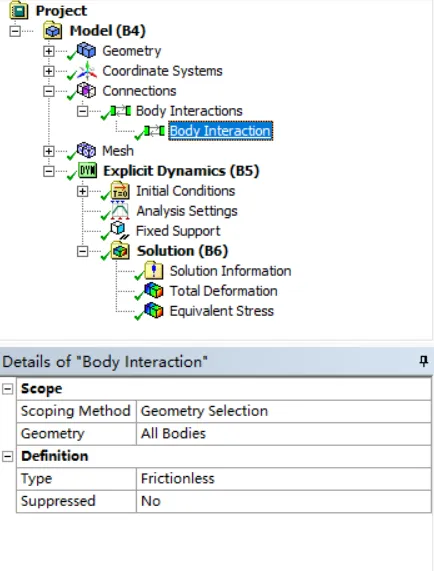Click the Fixed Support icon
This screenshot has height=571, width=434.
point(119,231)
